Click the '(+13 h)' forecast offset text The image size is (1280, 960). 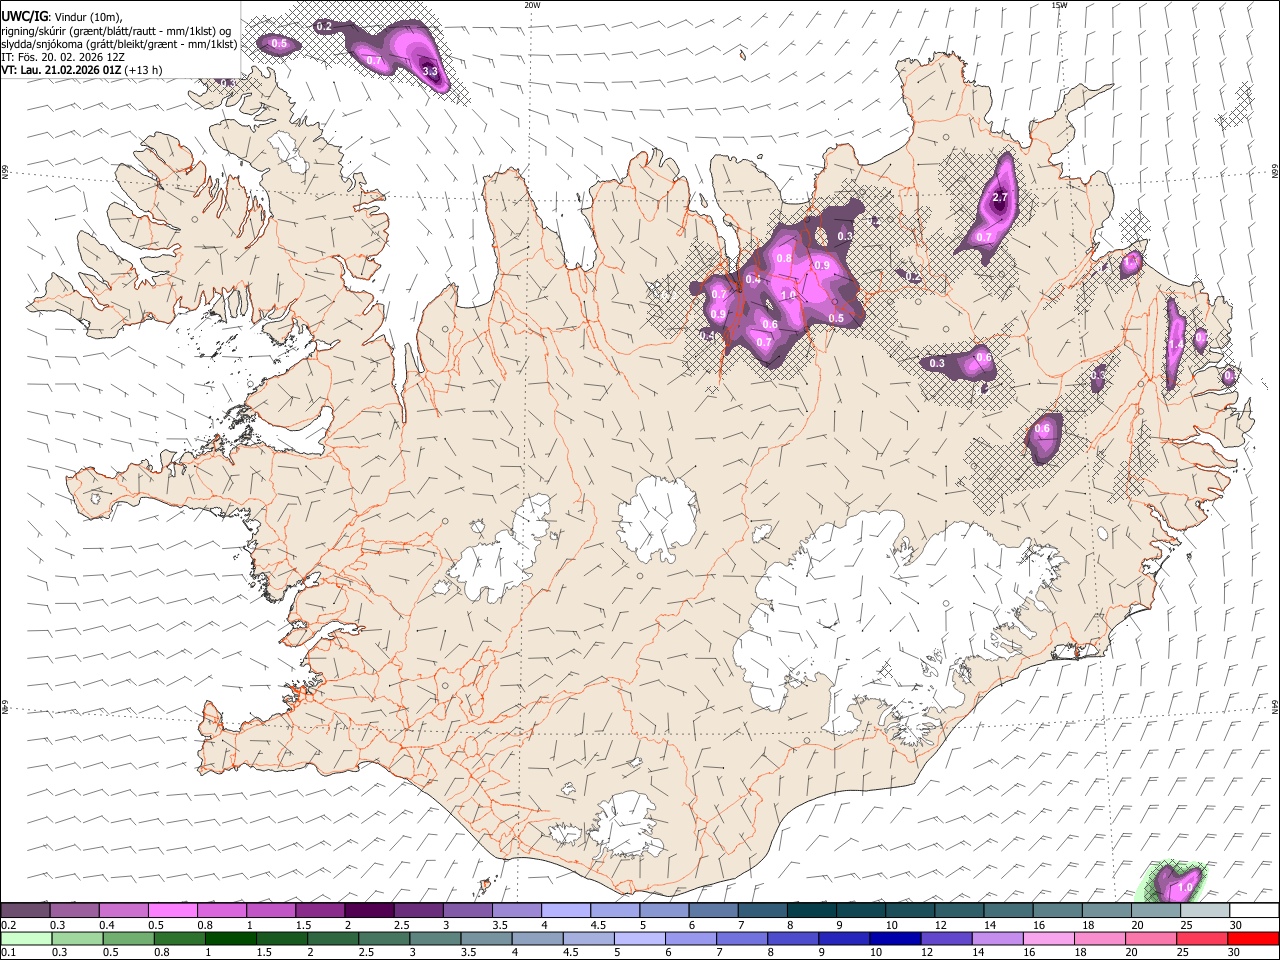(144, 71)
